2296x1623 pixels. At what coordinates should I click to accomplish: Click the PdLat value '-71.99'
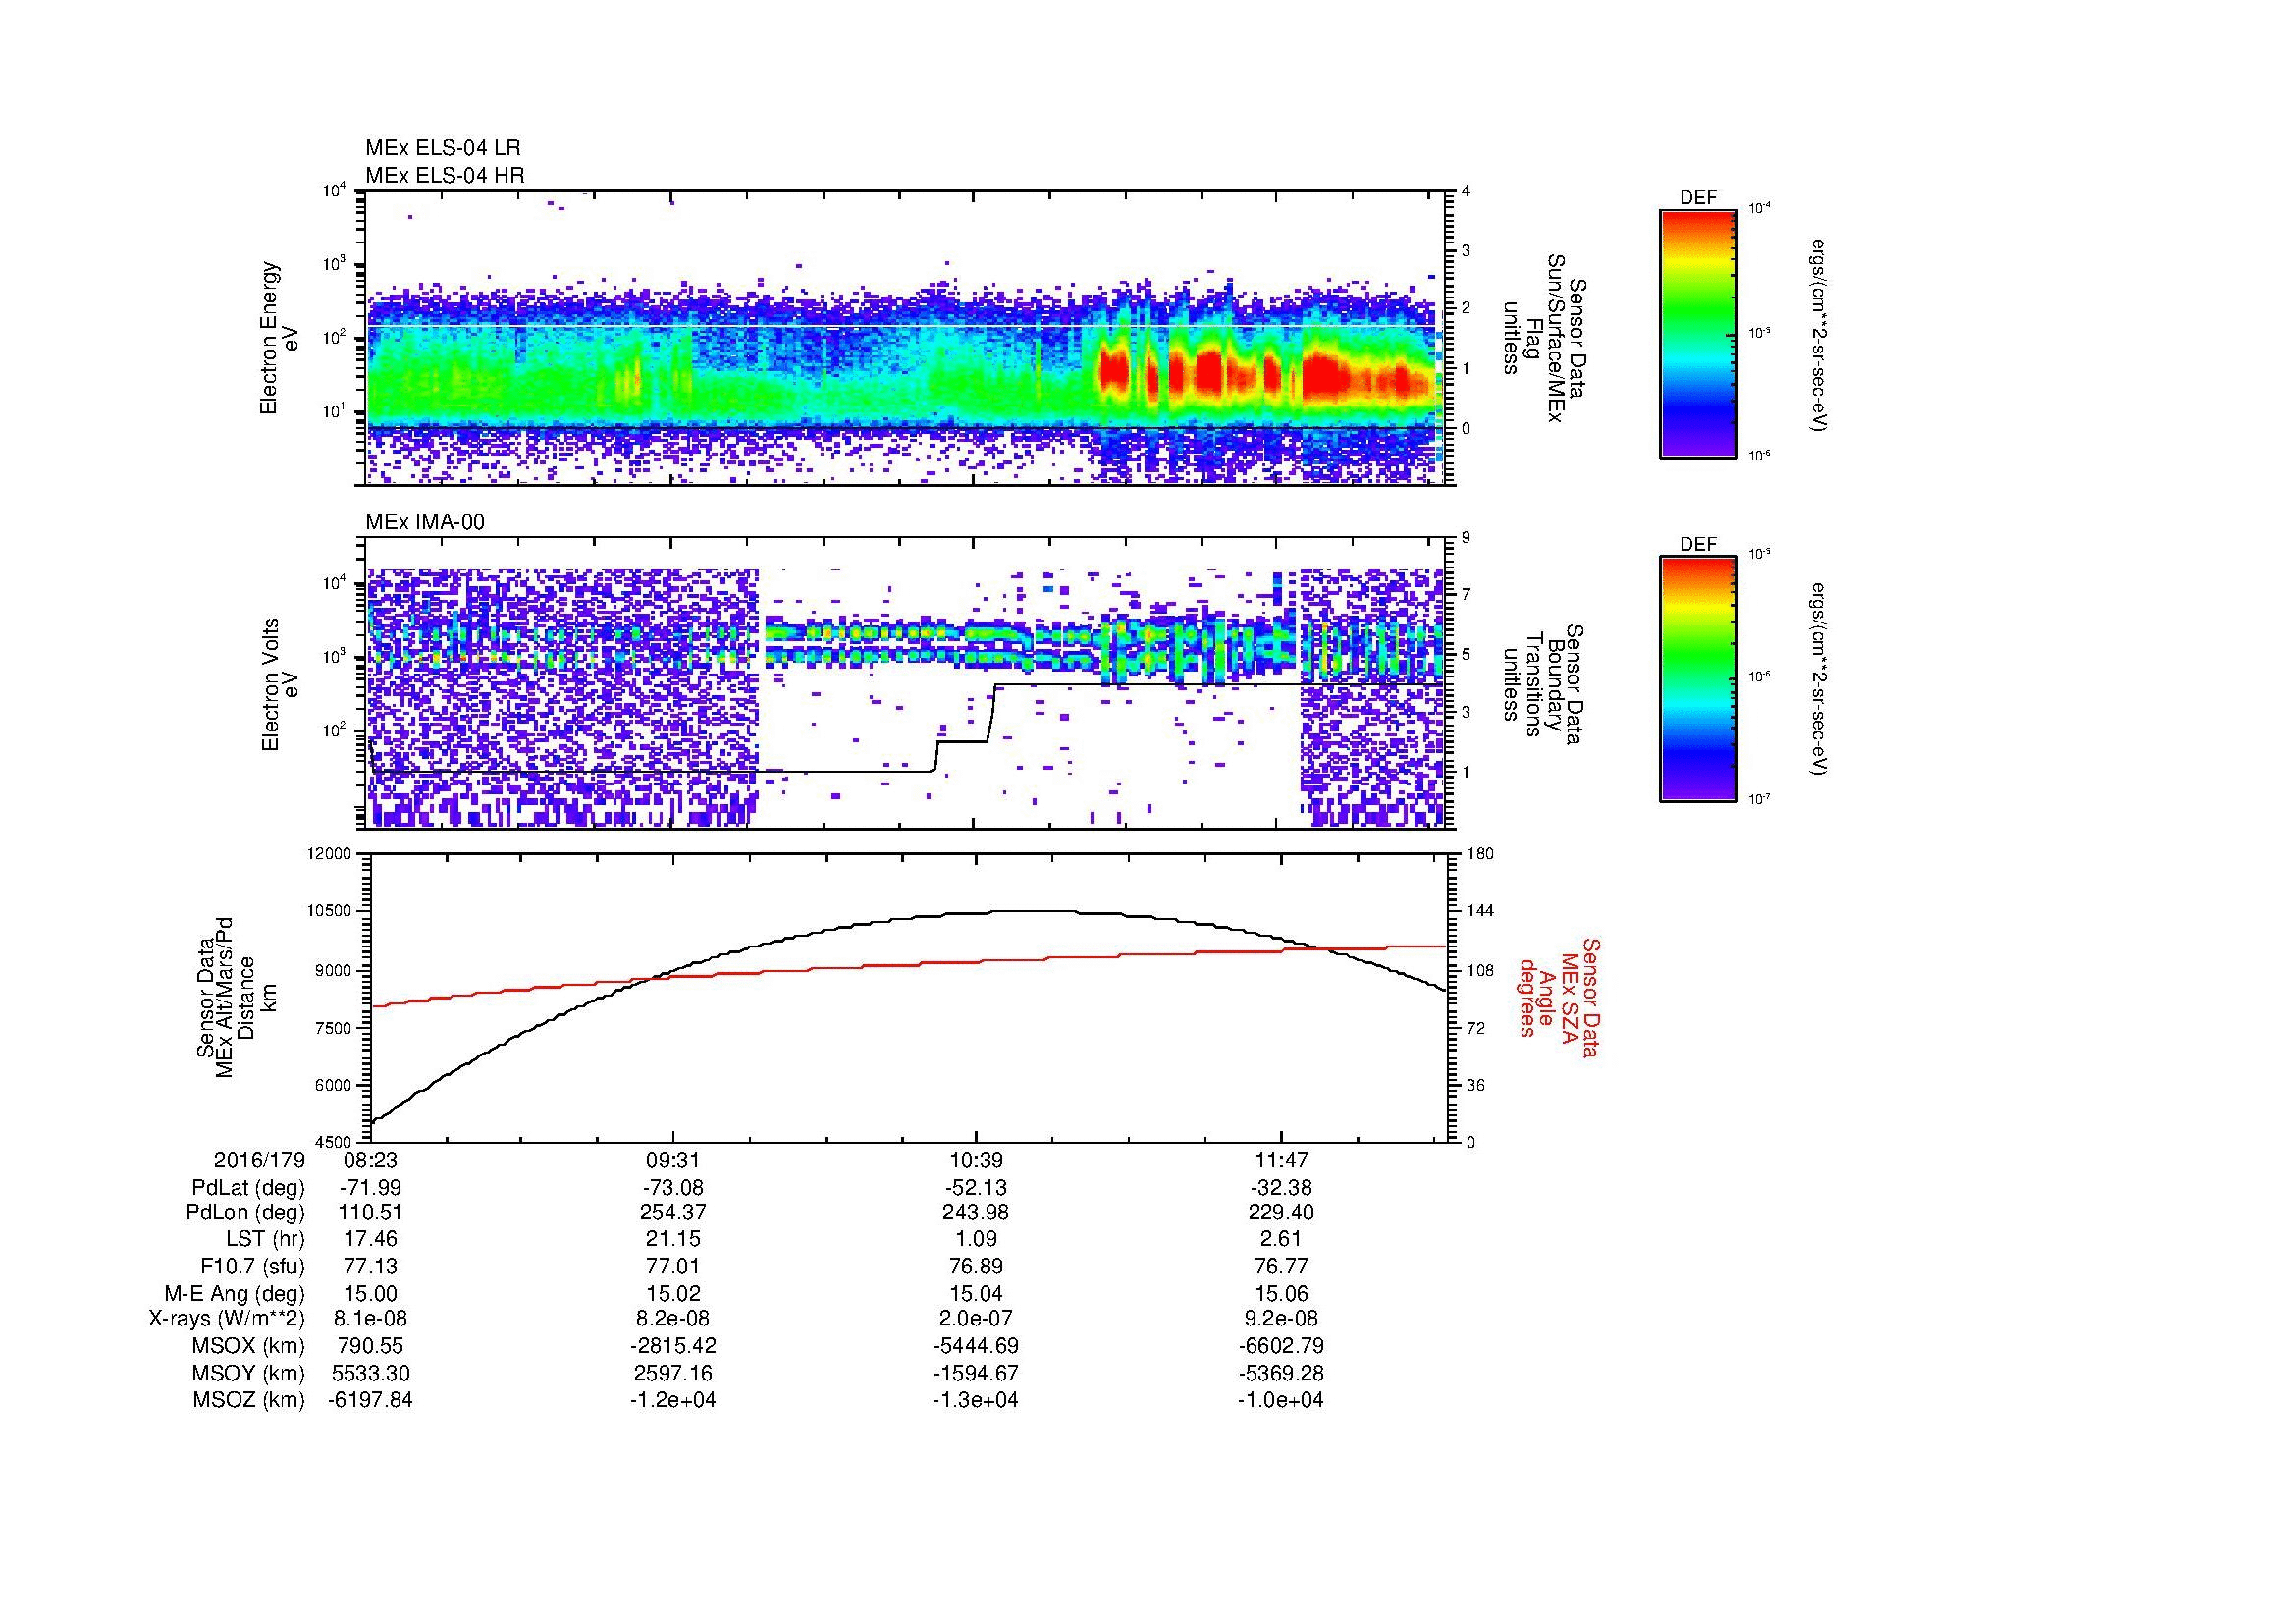370,1188
